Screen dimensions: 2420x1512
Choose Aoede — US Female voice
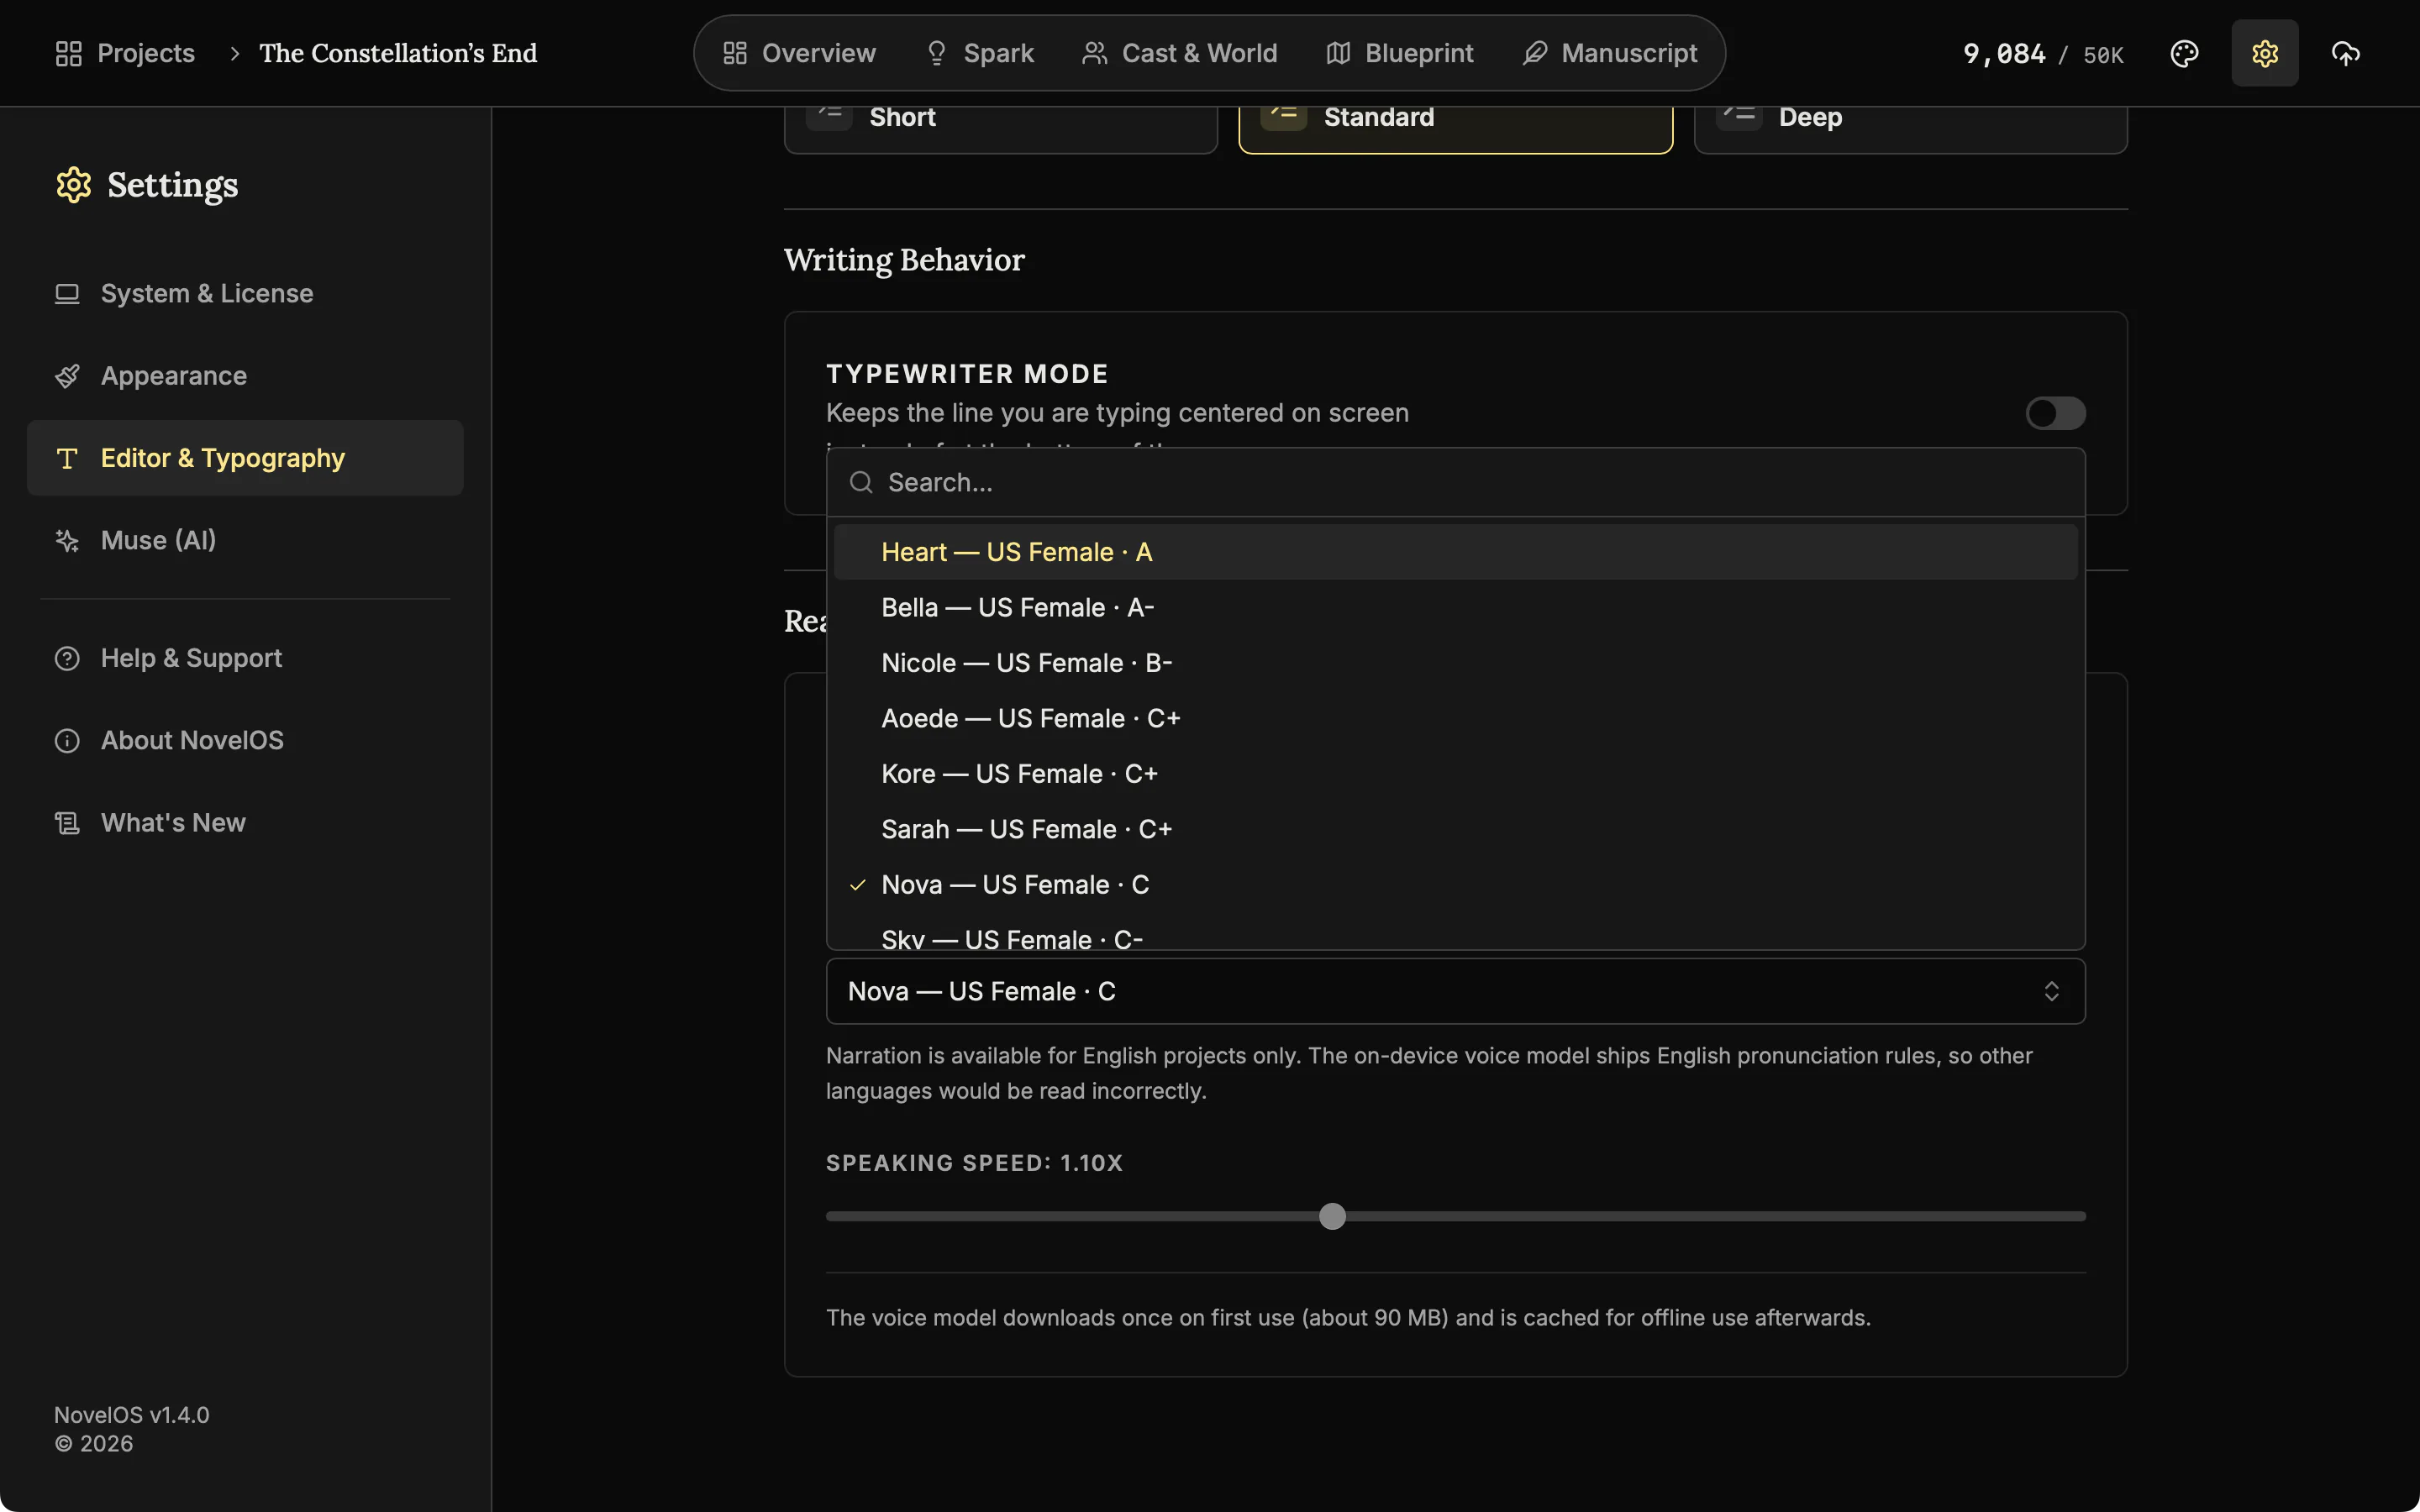[1455, 719]
